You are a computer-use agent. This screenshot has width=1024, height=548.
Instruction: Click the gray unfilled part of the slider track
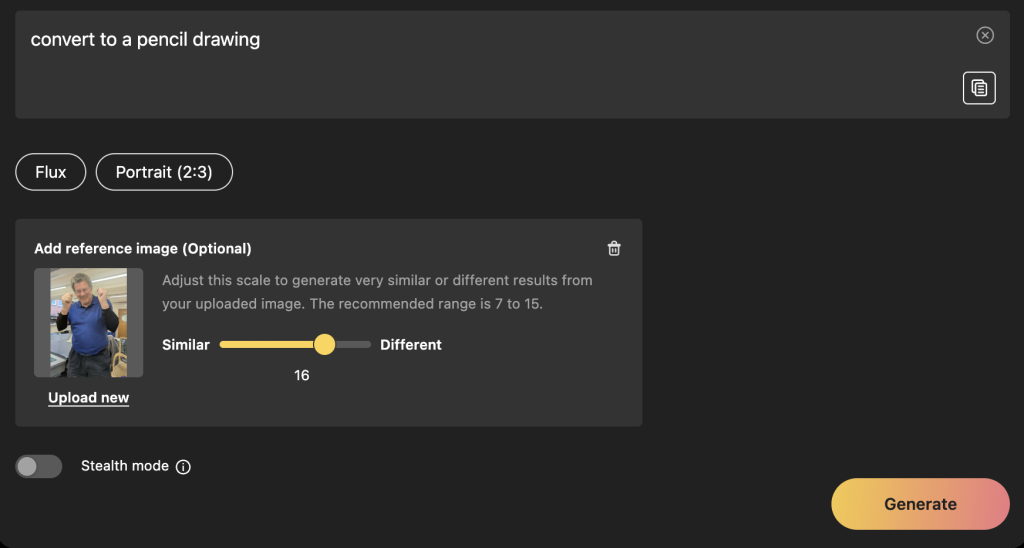click(354, 345)
